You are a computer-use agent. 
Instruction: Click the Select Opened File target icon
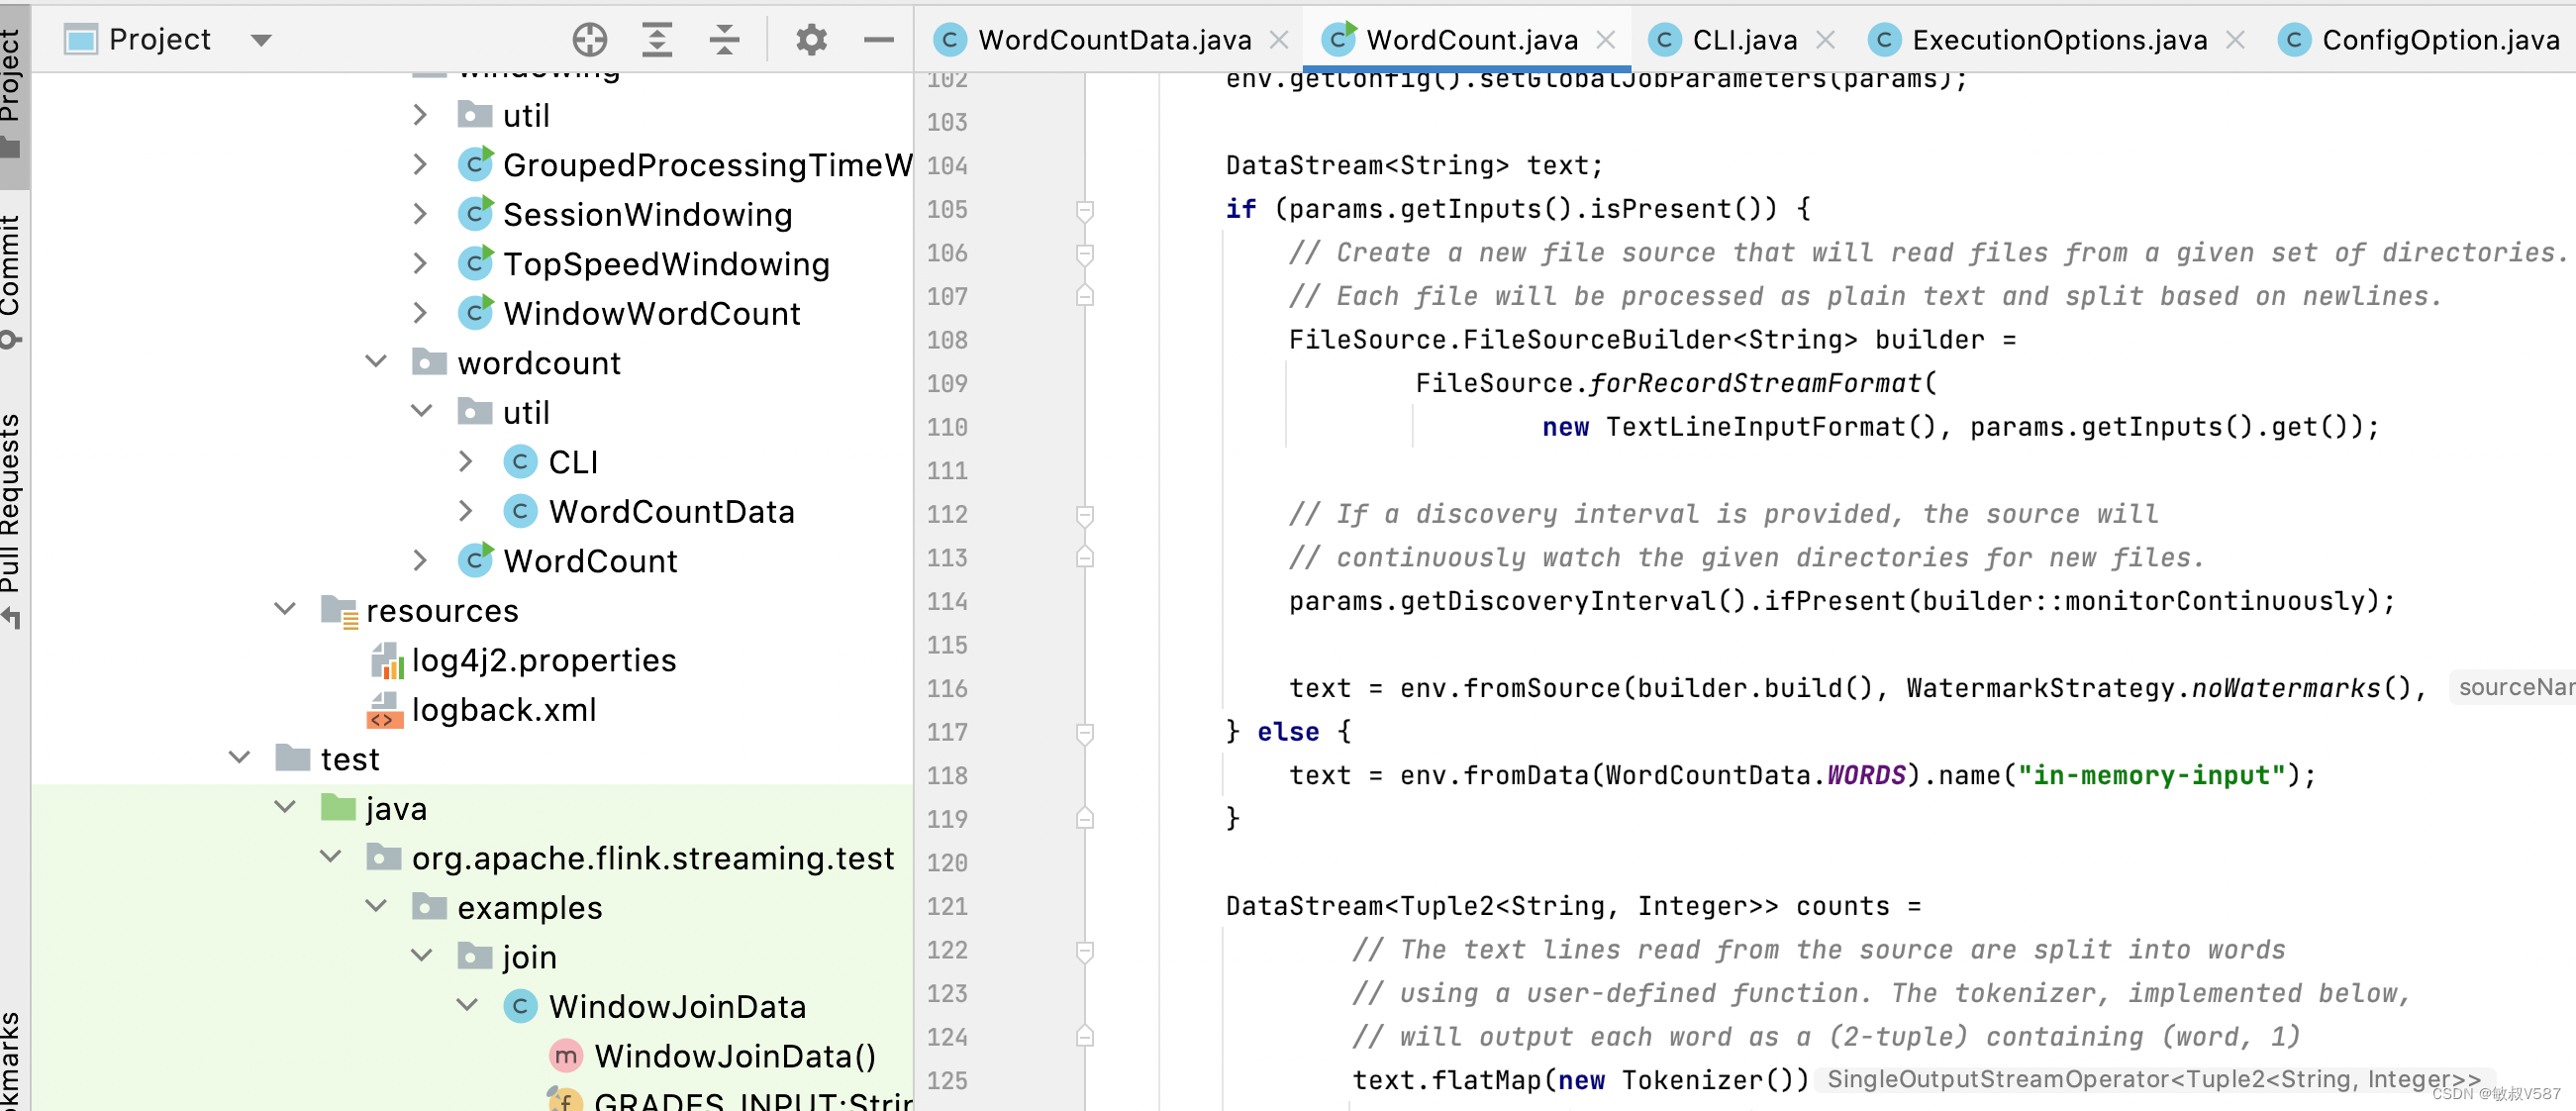(590, 40)
